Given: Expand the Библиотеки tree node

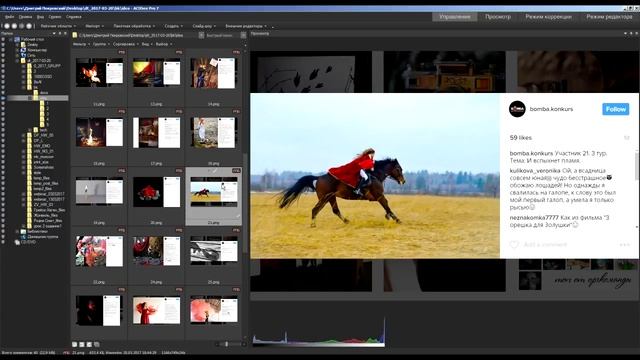Looking at the screenshot, I should click(x=17, y=231).
